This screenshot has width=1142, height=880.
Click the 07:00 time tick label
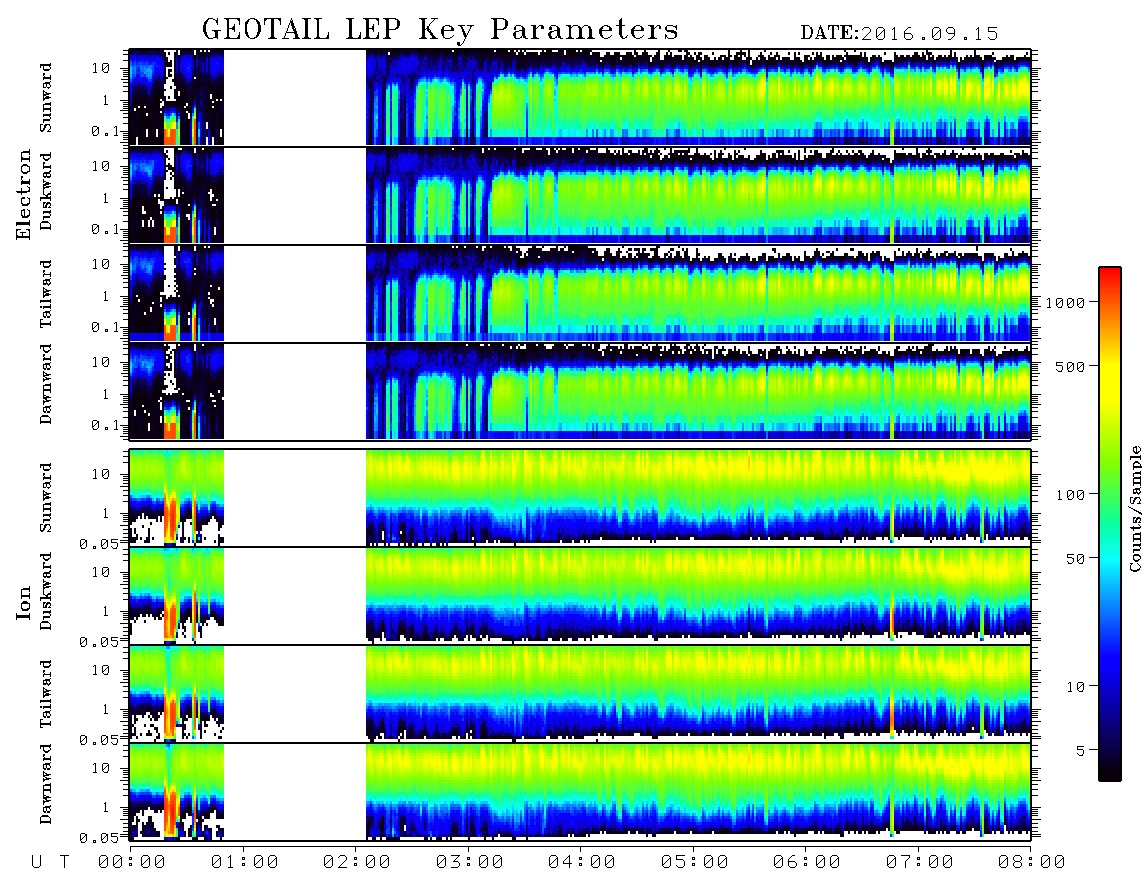[920, 863]
